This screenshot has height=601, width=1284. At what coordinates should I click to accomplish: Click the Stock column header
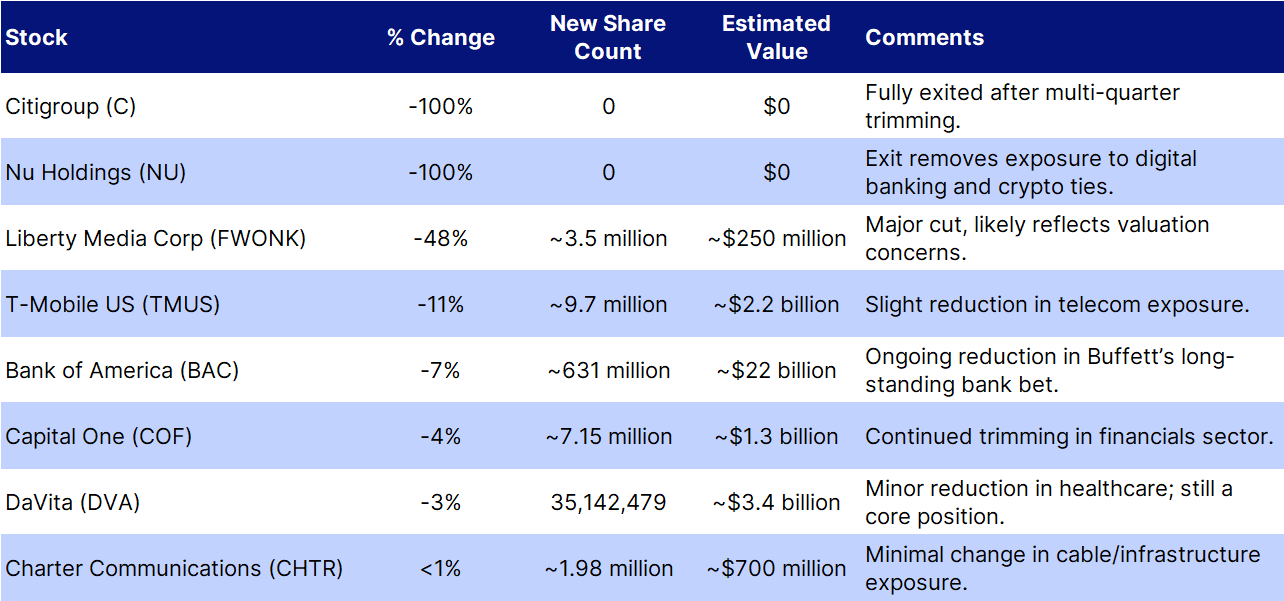tap(37, 38)
